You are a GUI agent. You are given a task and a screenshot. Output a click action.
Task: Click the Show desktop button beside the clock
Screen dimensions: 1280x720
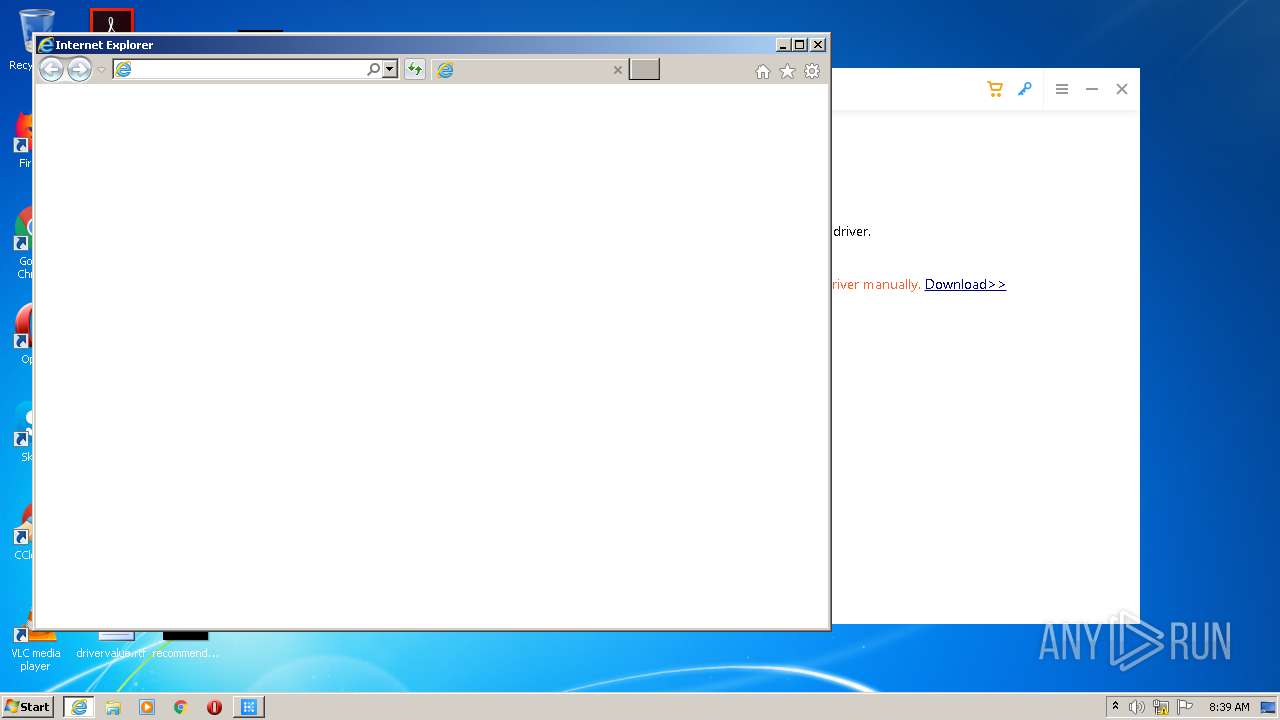pyautogui.click(x=1269, y=707)
